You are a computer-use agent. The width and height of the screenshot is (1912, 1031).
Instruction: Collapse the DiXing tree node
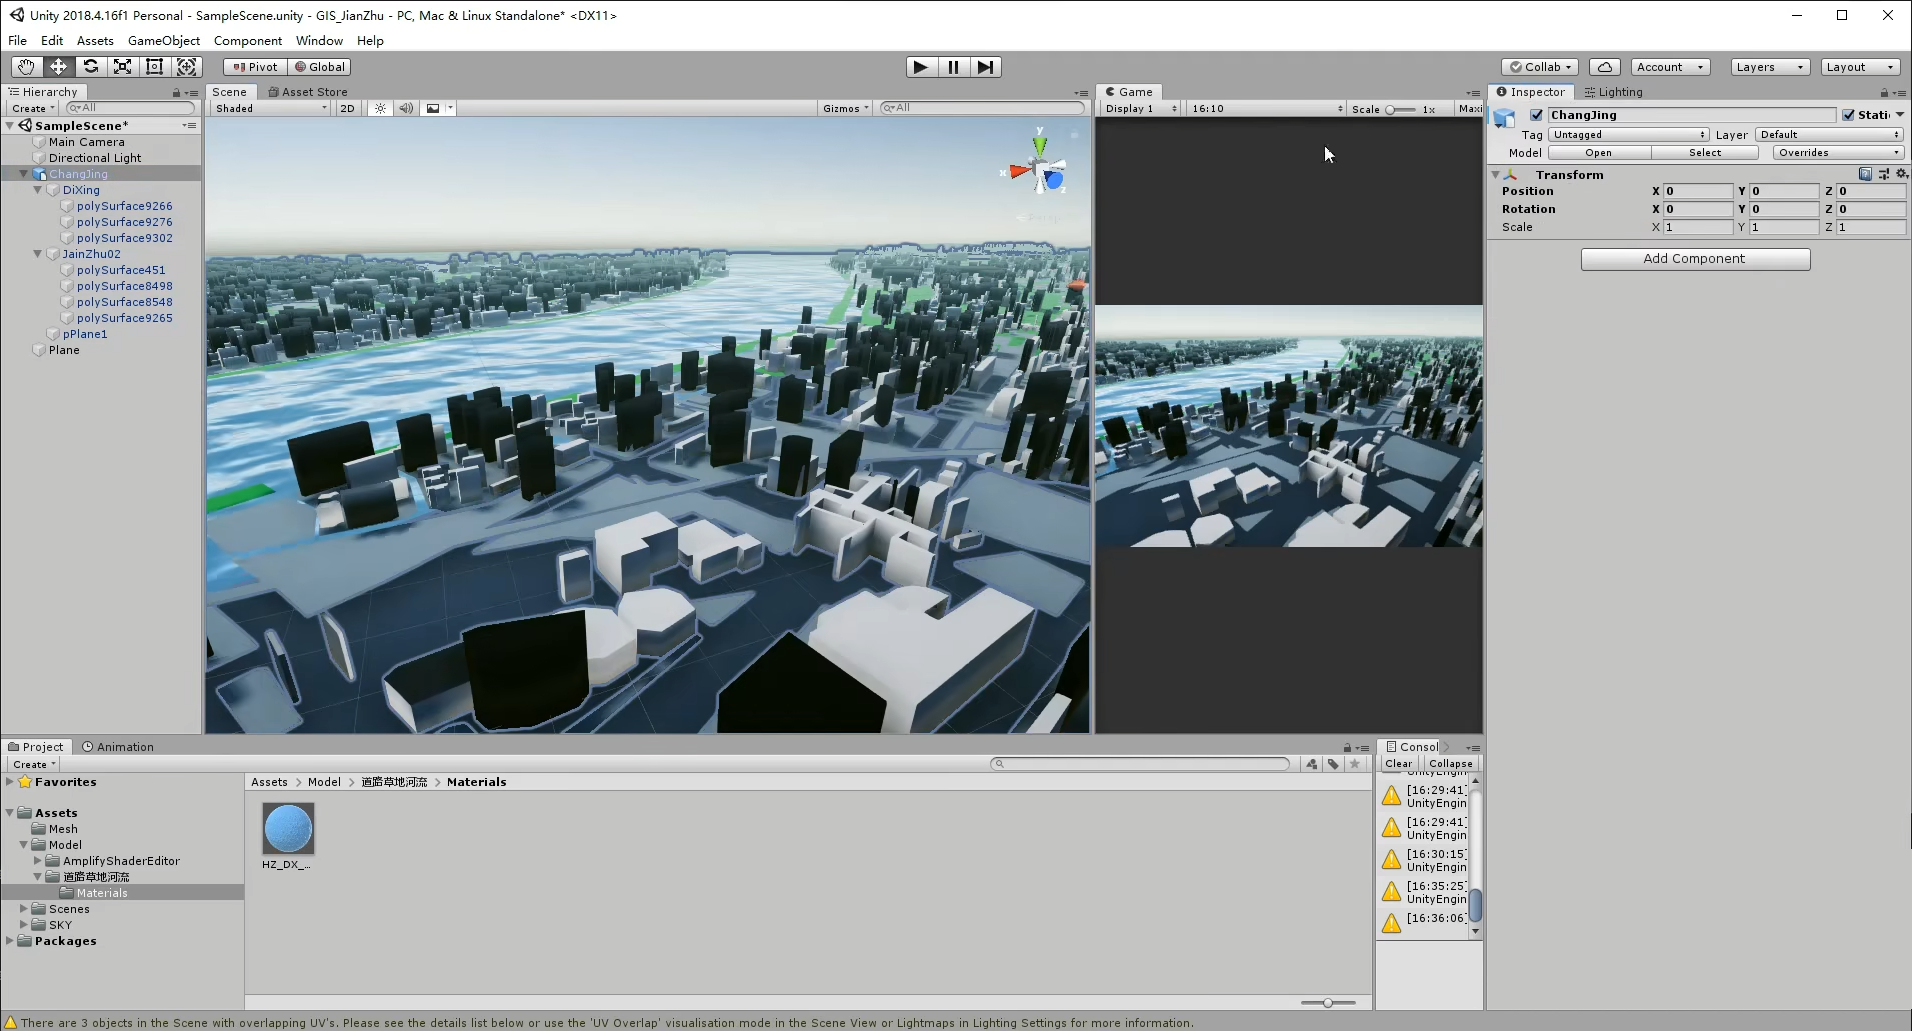click(x=38, y=190)
